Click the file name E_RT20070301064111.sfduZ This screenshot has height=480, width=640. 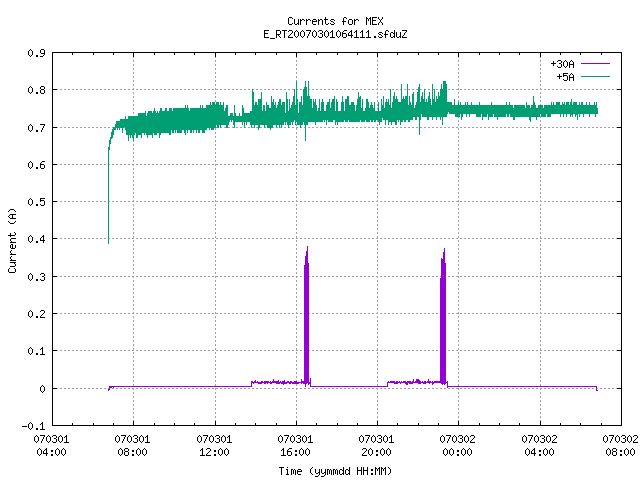coord(335,34)
